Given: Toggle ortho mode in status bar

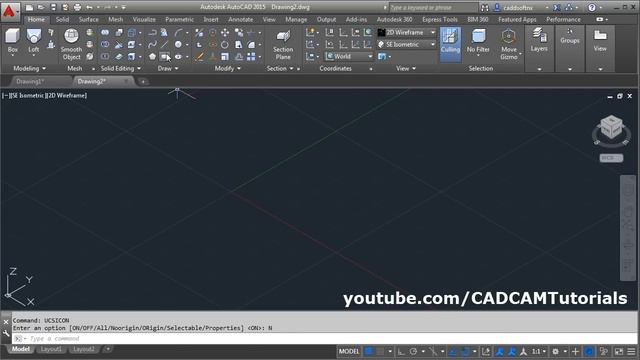Looking at the screenshot, I should [x=401, y=351].
